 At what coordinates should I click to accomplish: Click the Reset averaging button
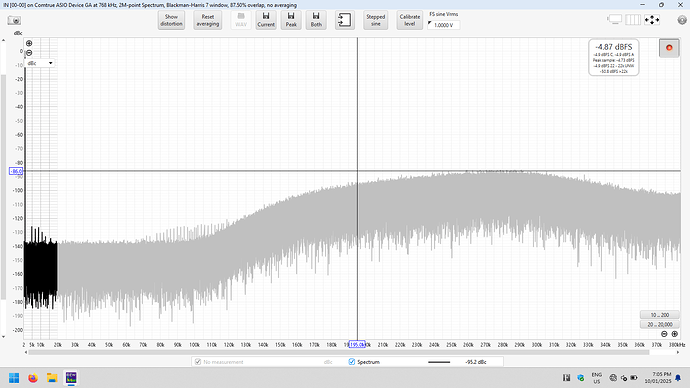[208, 20]
